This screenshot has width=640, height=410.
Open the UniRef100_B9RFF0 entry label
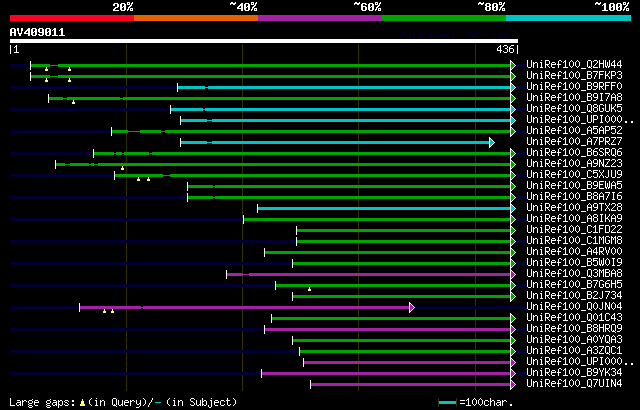pyautogui.click(x=574, y=86)
